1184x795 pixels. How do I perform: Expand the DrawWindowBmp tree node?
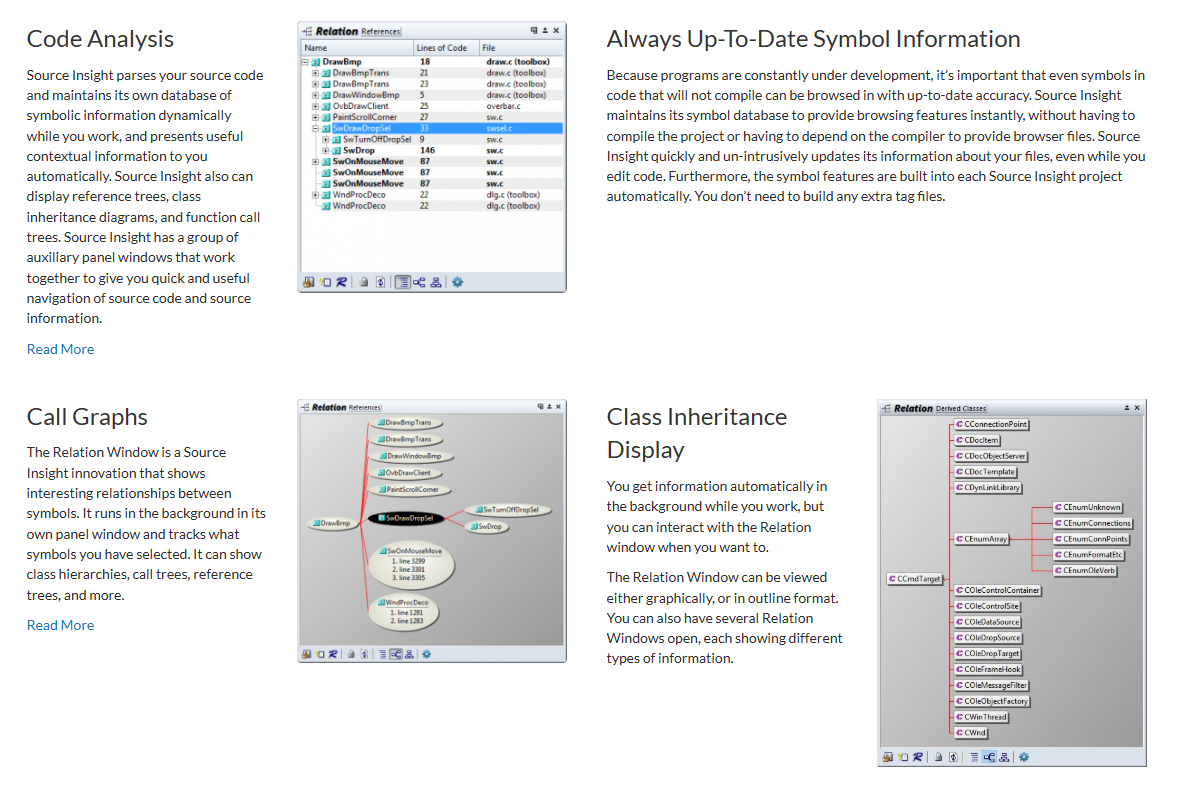point(316,95)
